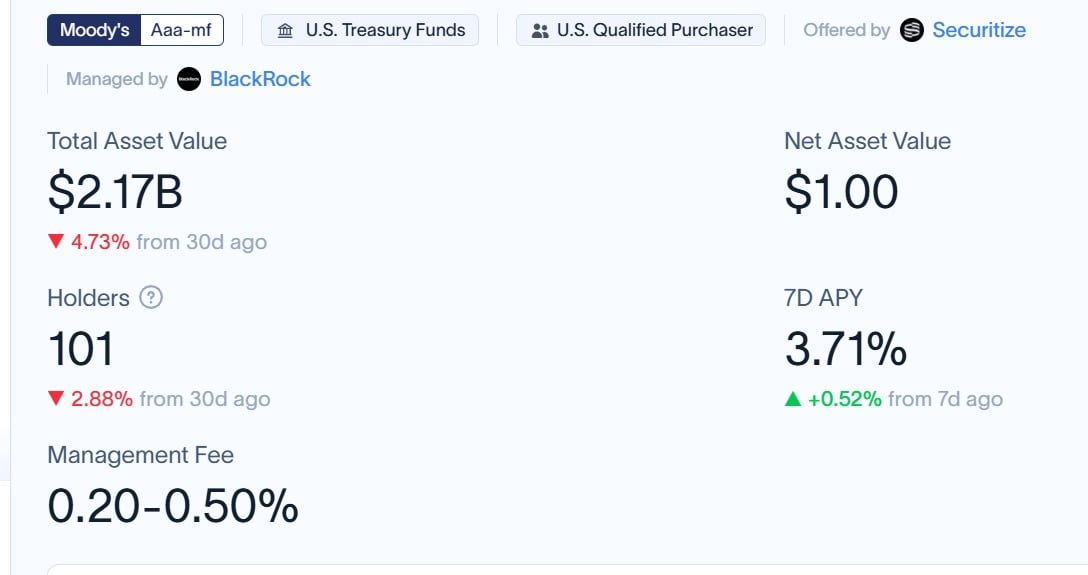Click the bank building icon in U.S. Treasury Funds
The height and width of the screenshot is (575, 1088).
[285, 31]
